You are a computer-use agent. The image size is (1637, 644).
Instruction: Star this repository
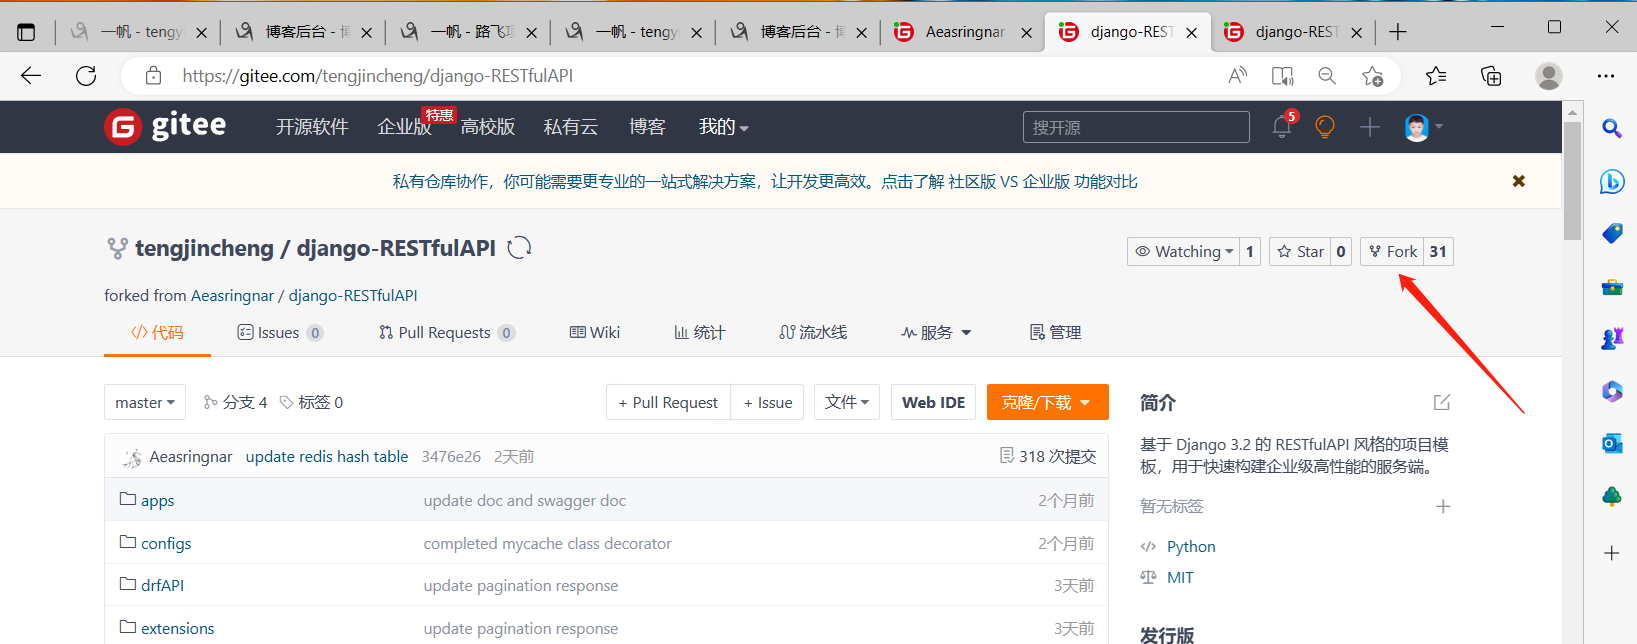(x=1300, y=252)
